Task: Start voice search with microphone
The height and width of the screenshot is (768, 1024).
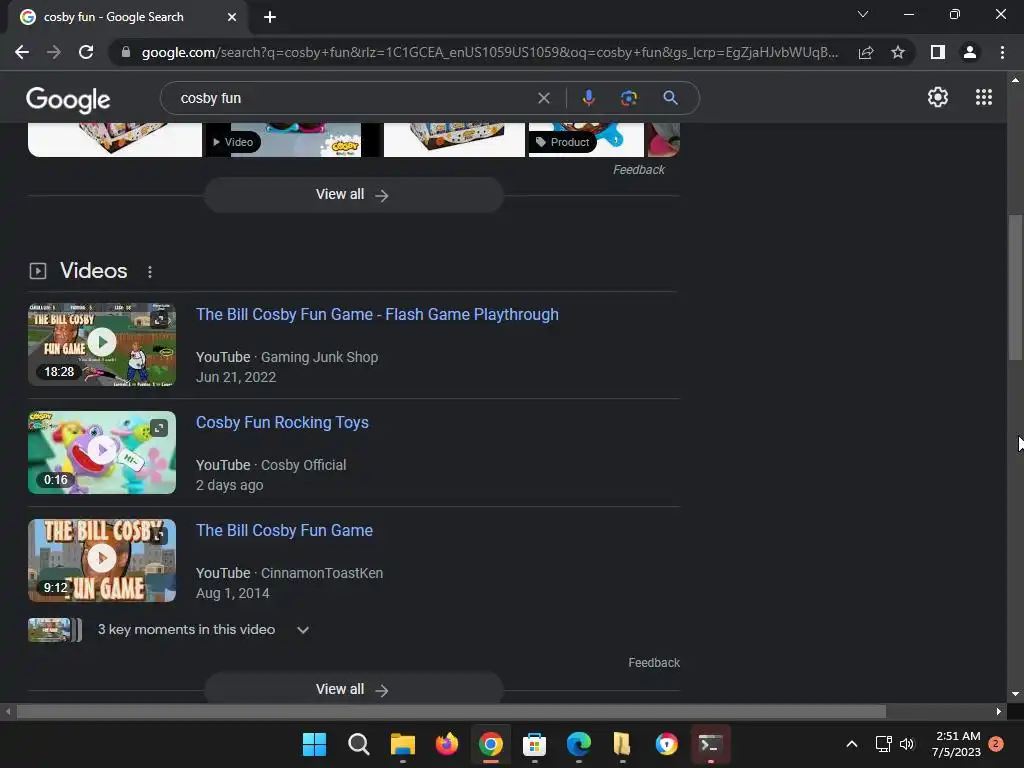Action: [588, 98]
